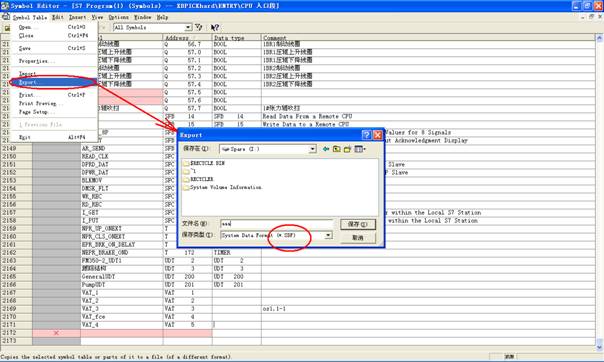The image size is (604, 362).
Task: Click the save button in Export dialog
Action: [358, 224]
